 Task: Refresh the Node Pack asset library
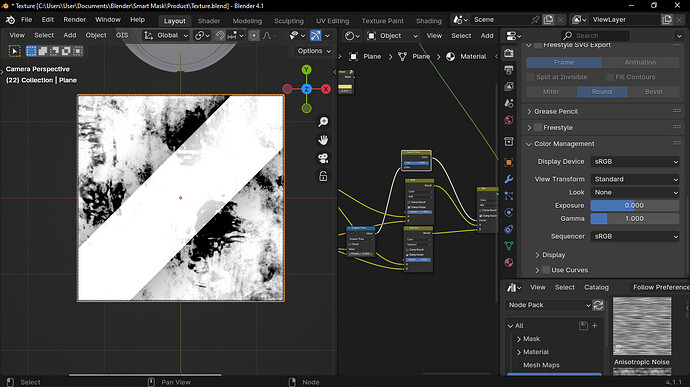(x=598, y=305)
